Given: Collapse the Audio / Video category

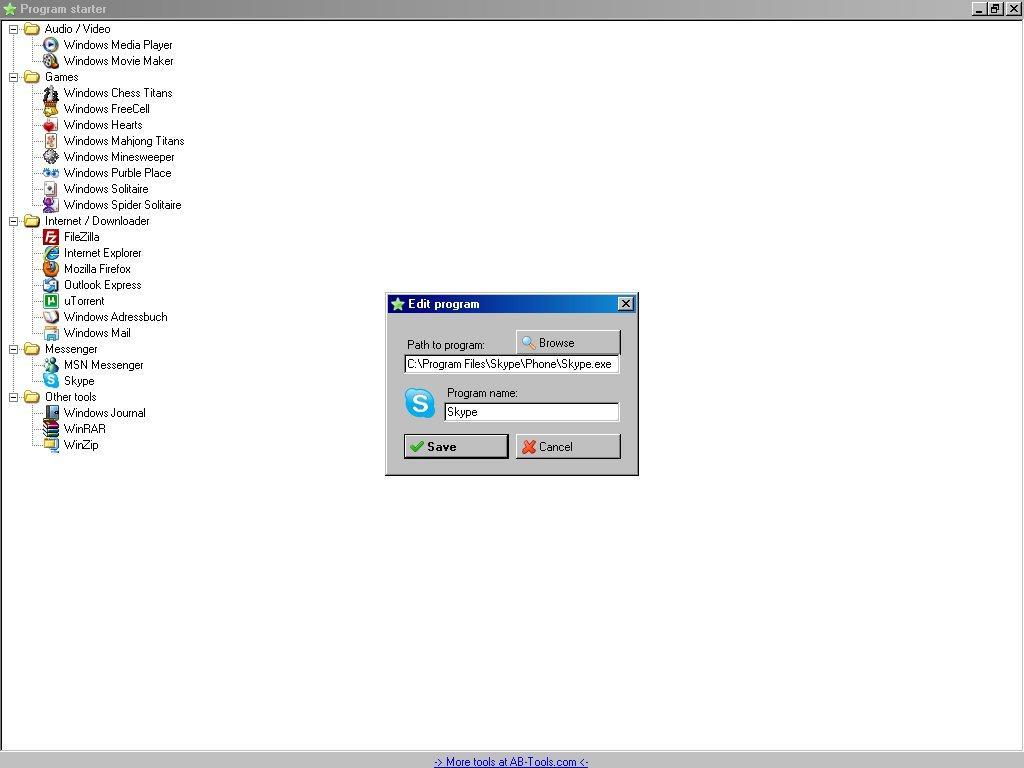Looking at the screenshot, I should 13,29.
